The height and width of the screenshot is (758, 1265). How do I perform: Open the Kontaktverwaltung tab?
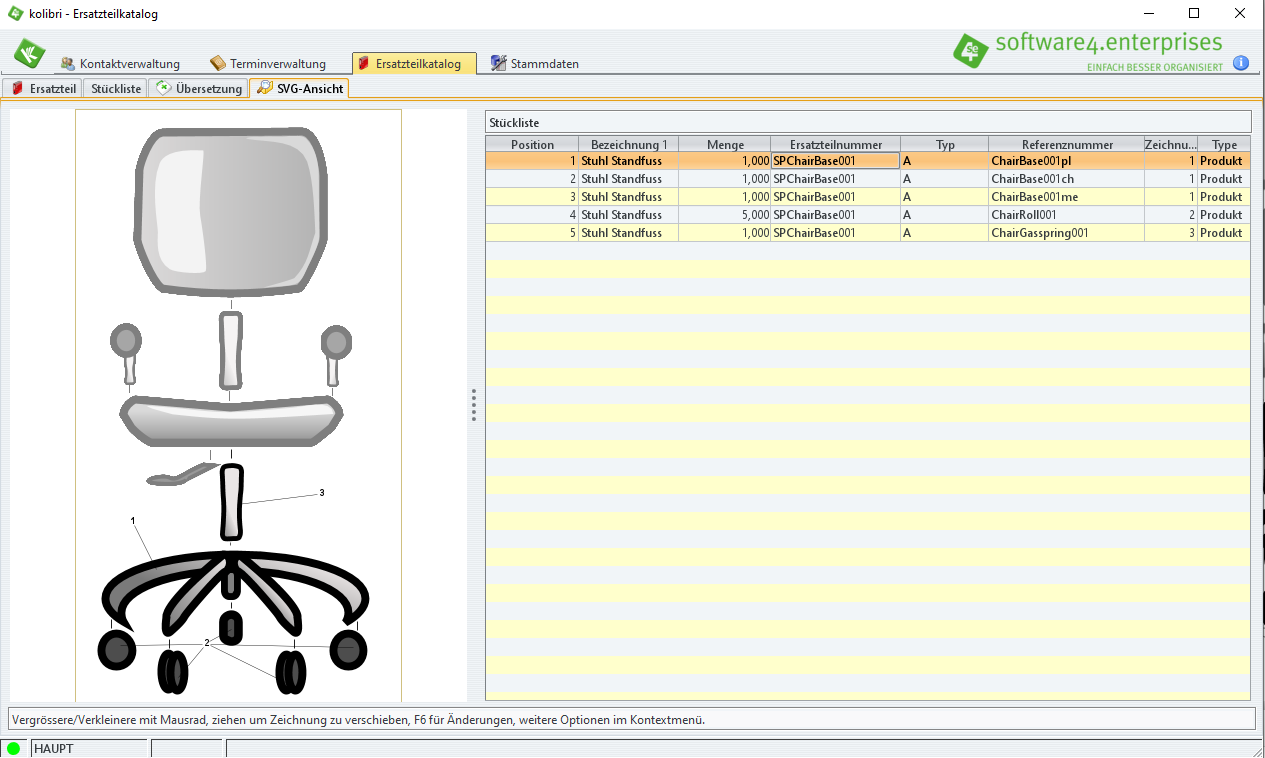pyautogui.click(x=119, y=63)
